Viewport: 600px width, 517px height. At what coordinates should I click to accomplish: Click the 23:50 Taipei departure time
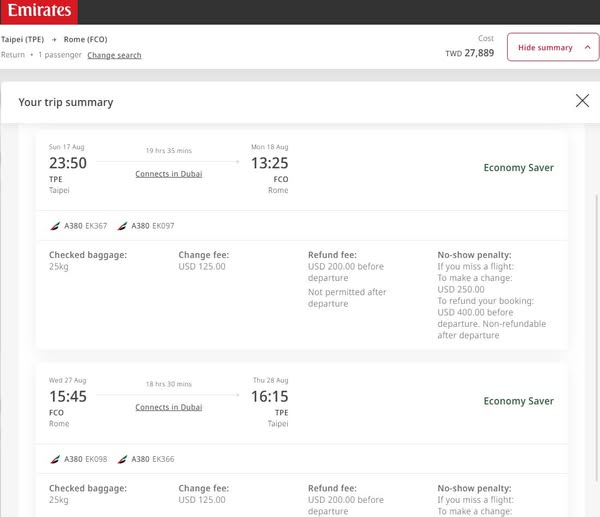point(68,163)
